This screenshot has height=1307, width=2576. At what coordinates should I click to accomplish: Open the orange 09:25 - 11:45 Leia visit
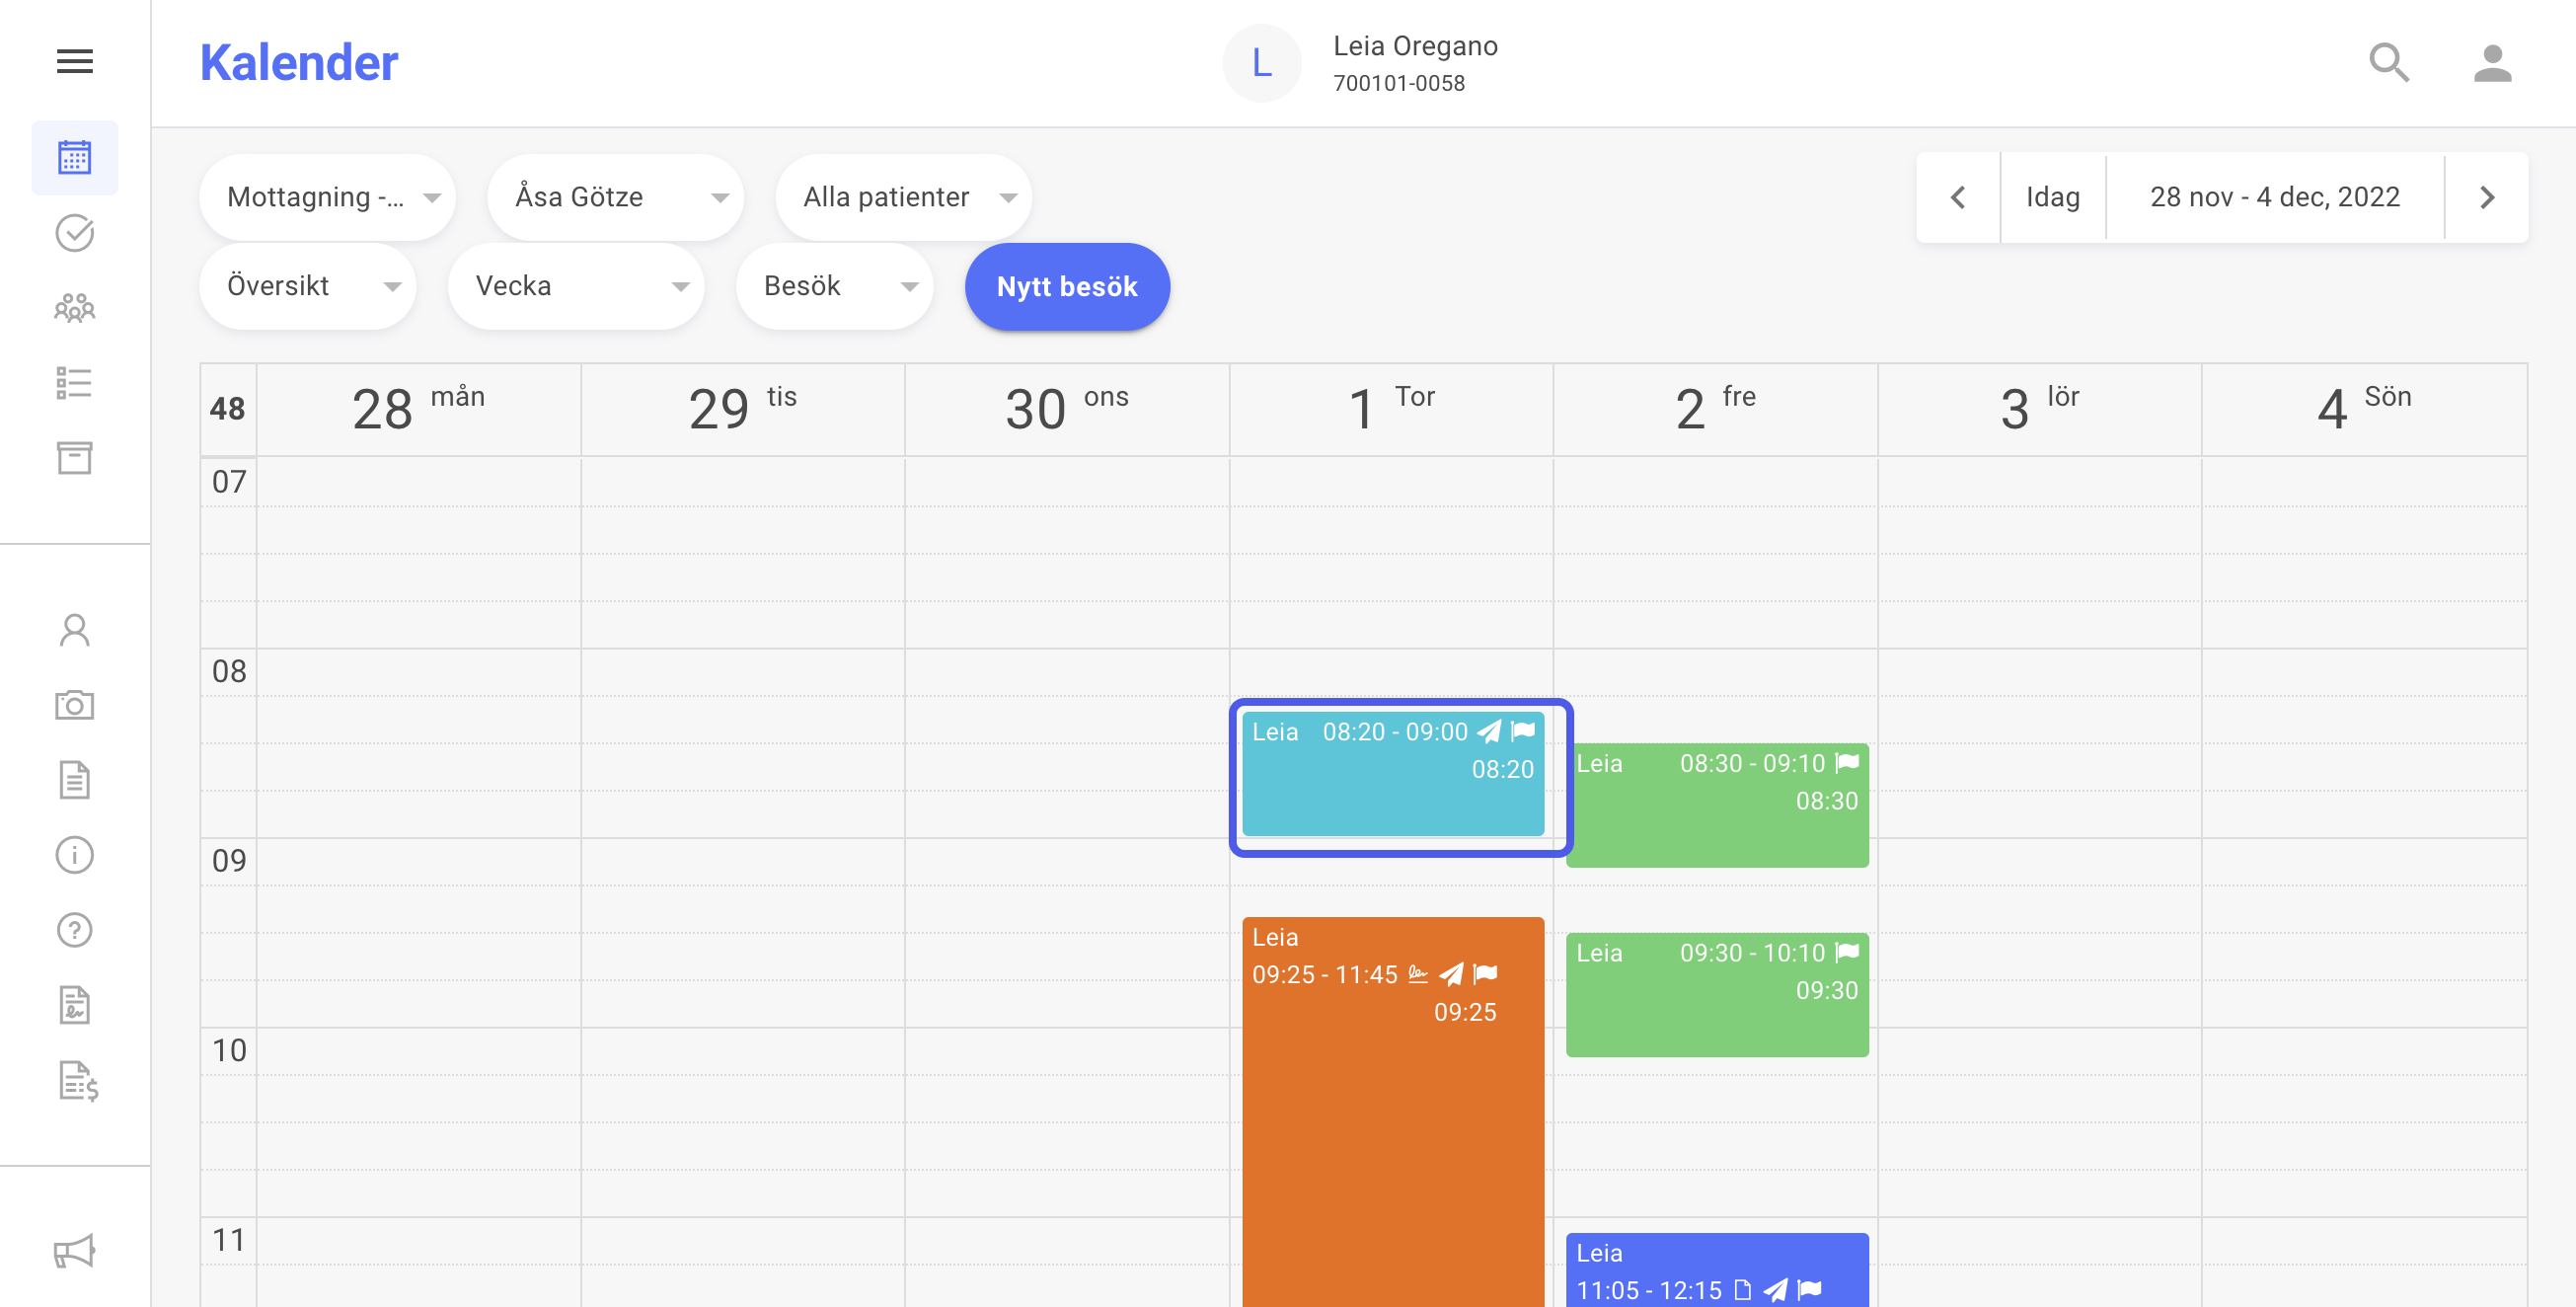tap(1392, 1111)
